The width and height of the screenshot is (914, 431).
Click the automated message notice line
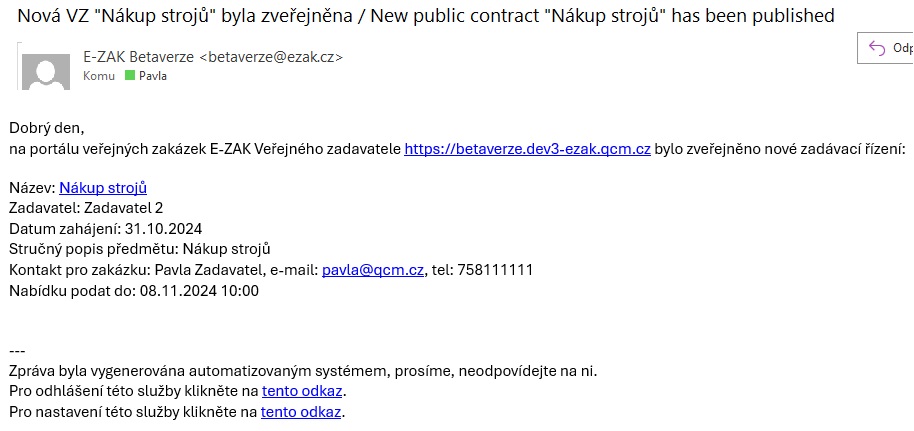pos(302,371)
